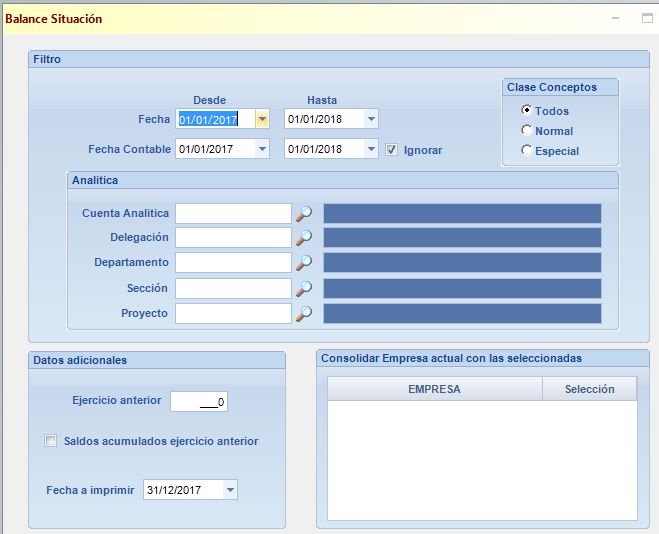Click the EMPRESA column header
The image size is (659, 534).
[435, 389]
